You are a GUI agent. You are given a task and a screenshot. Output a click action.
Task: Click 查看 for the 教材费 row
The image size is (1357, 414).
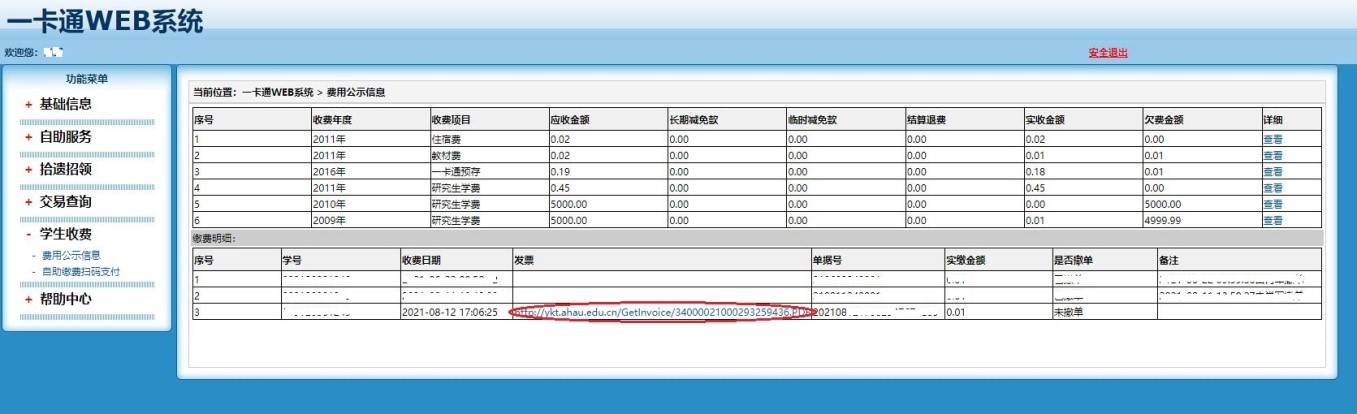1272,156
